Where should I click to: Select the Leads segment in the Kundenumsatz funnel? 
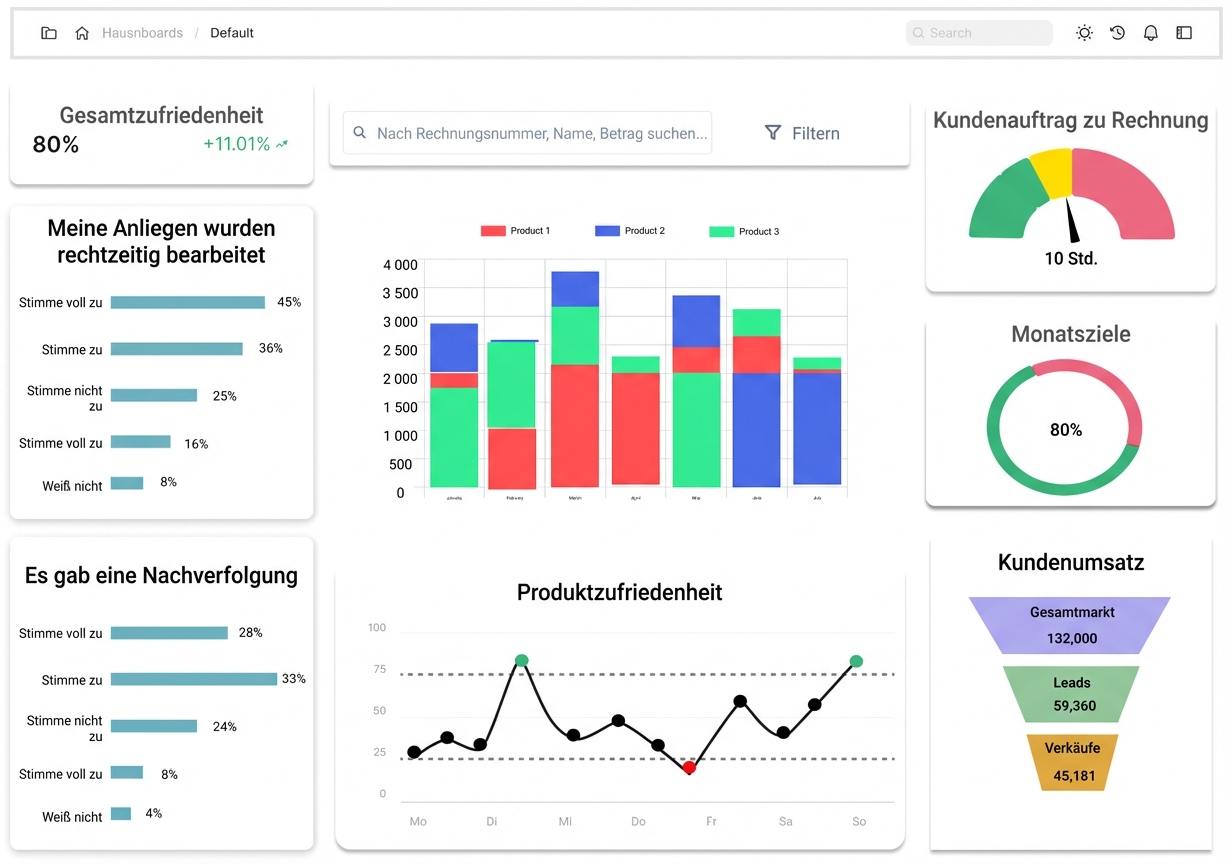[x=1072, y=690]
